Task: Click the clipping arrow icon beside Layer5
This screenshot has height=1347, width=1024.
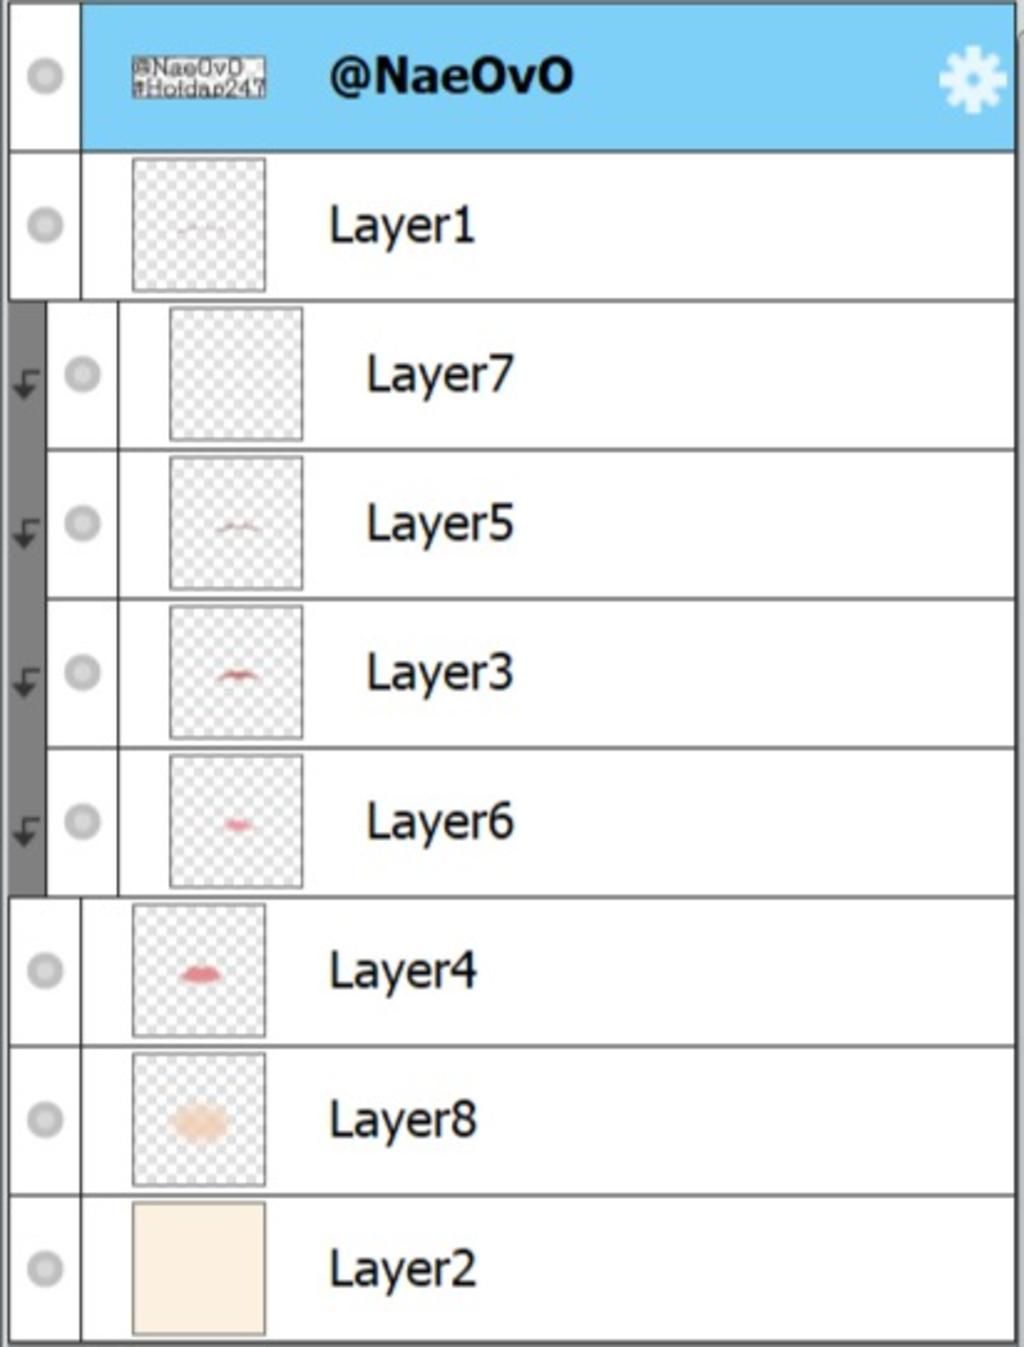Action: point(27,533)
